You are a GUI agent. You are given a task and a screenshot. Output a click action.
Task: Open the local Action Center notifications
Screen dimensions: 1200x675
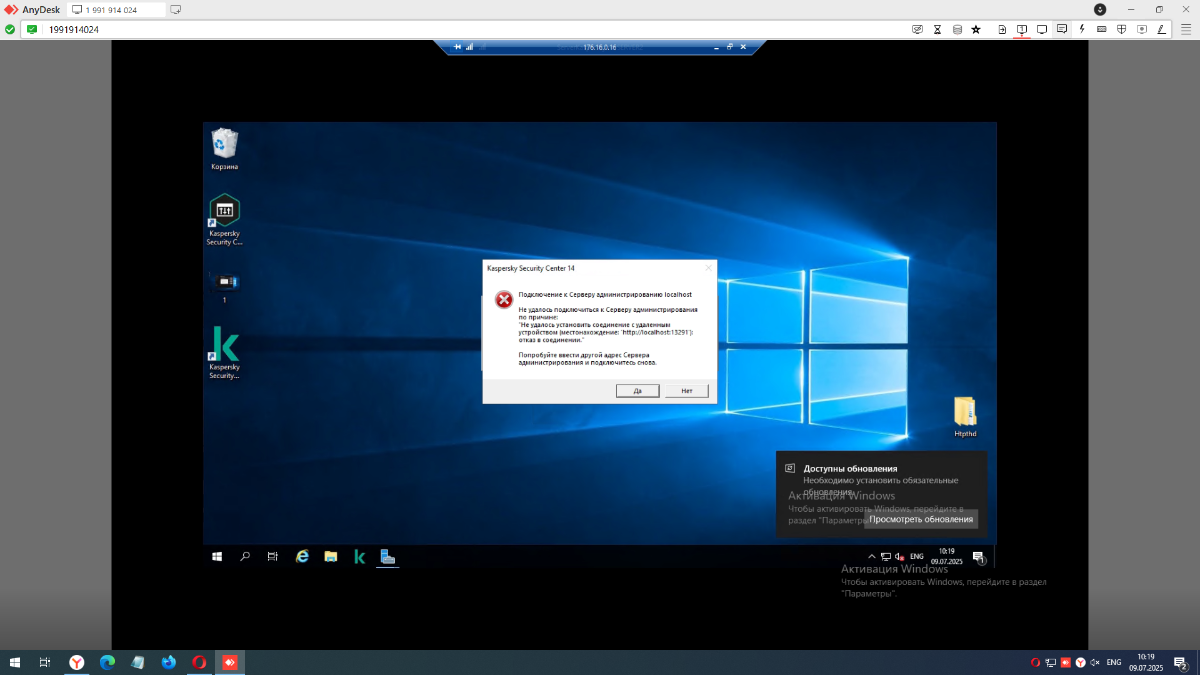1181,662
